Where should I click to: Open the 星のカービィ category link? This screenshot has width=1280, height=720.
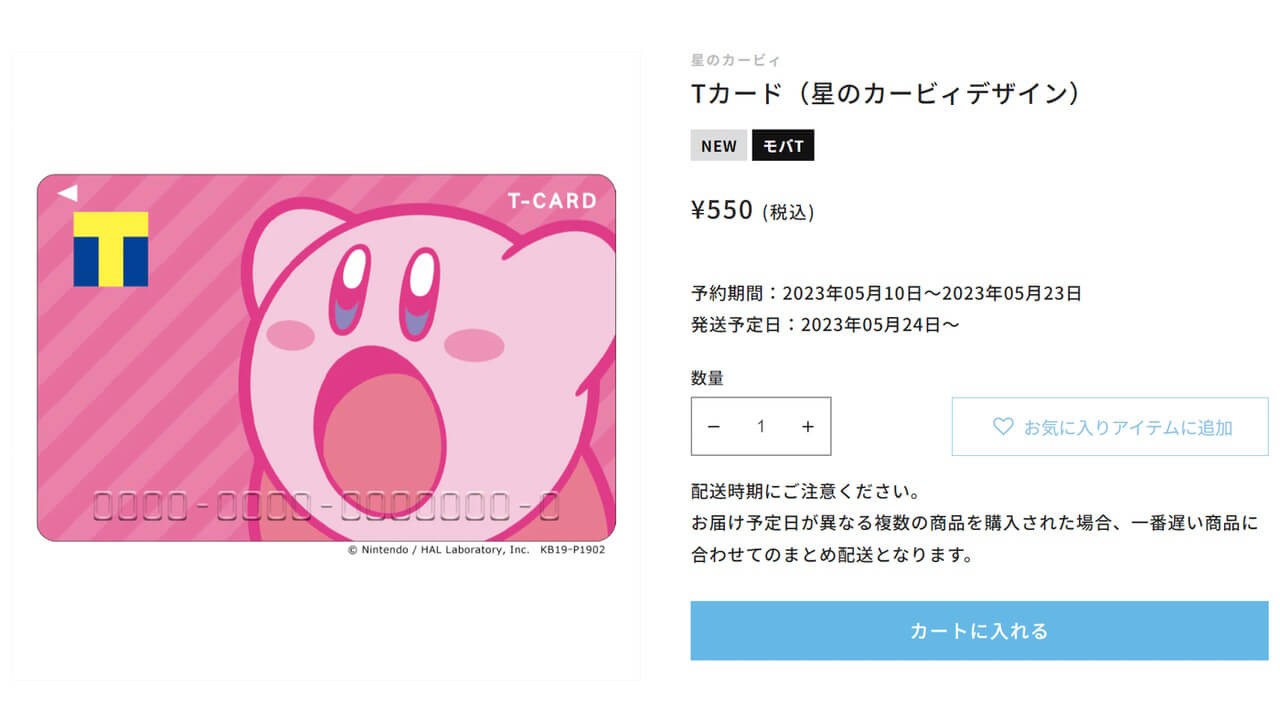pyautogui.click(x=725, y=59)
